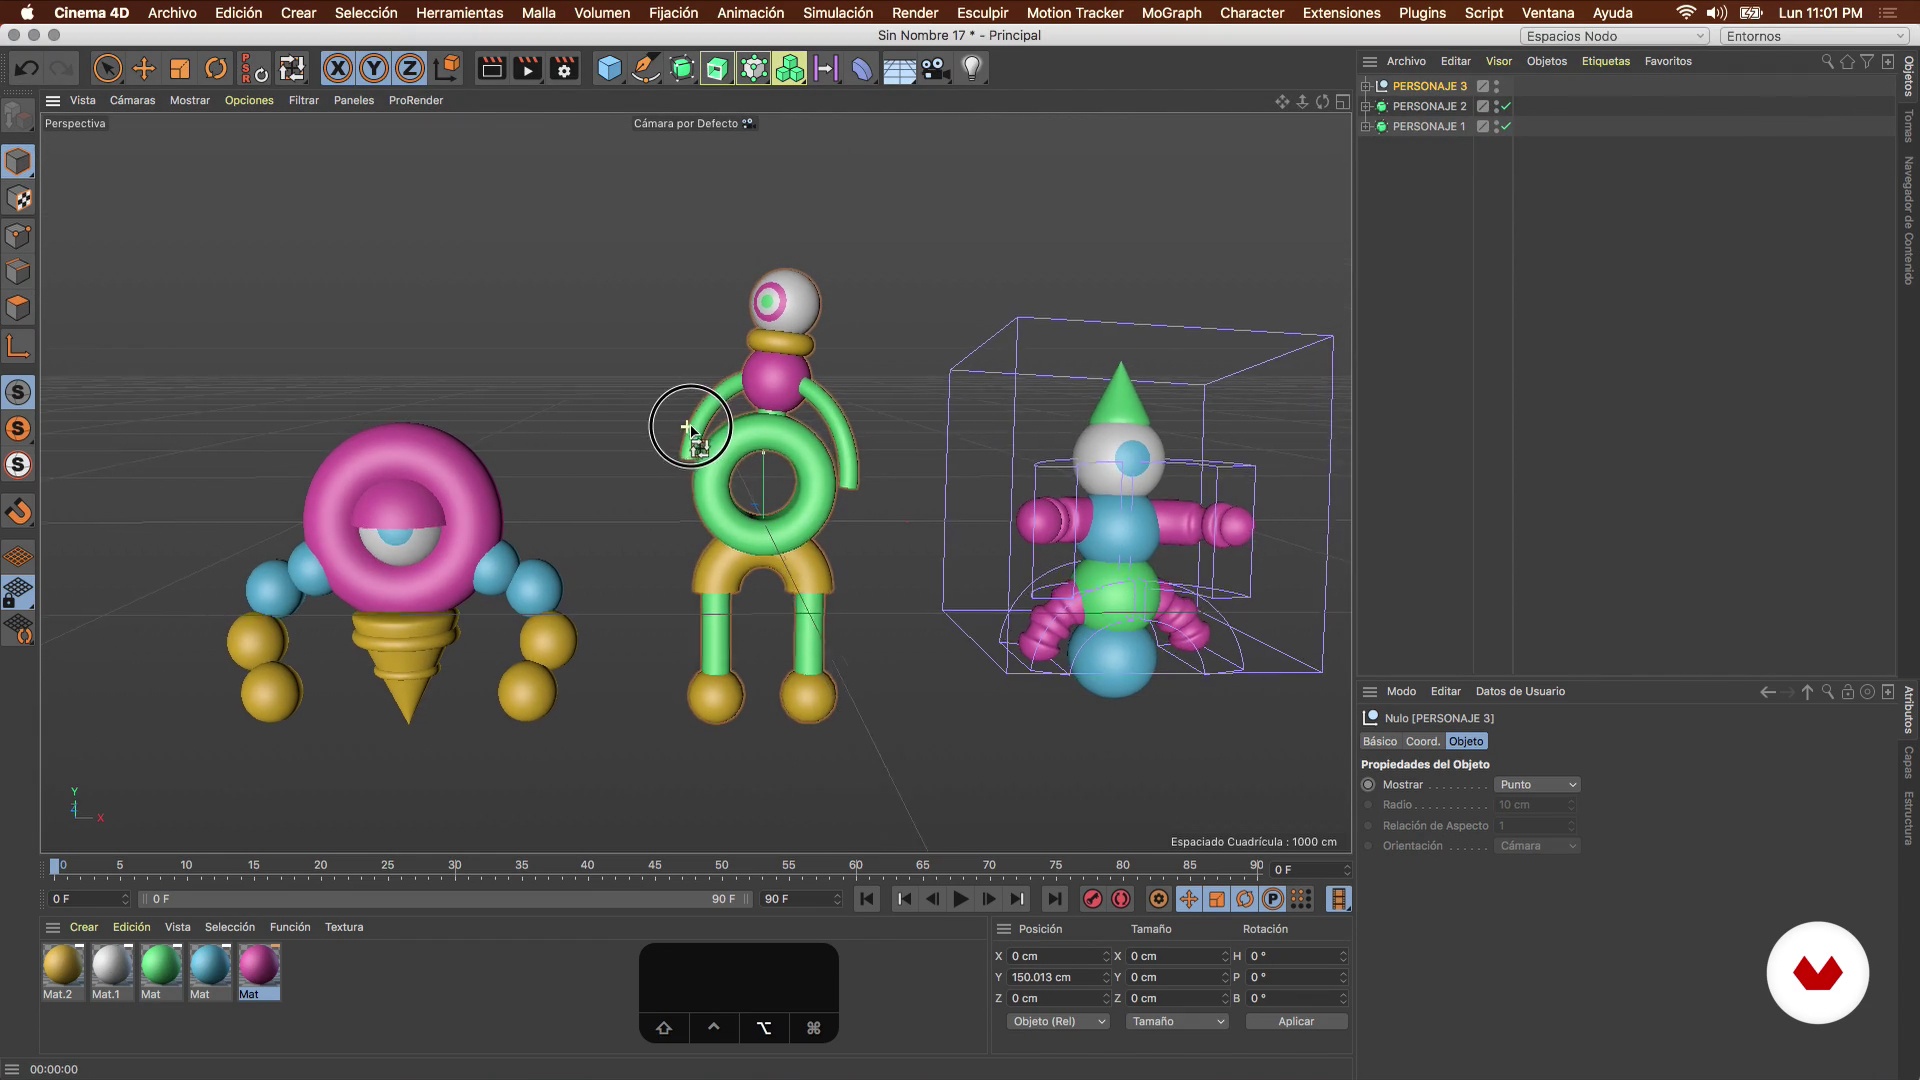The width and height of the screenshot is (1920, 1080).
Task: Click the Record Active Objects button
Action: (x=1092, y=899)
